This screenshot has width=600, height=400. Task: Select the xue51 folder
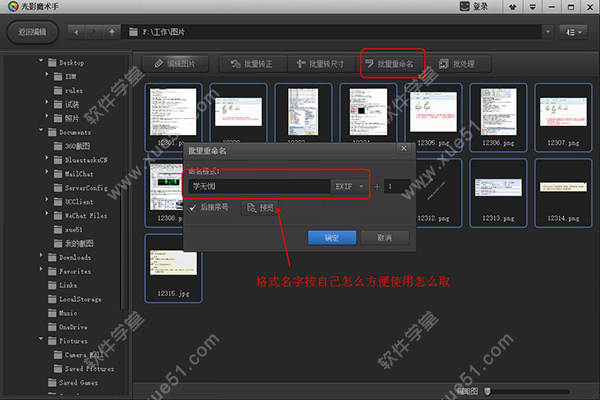click(68, 230)
